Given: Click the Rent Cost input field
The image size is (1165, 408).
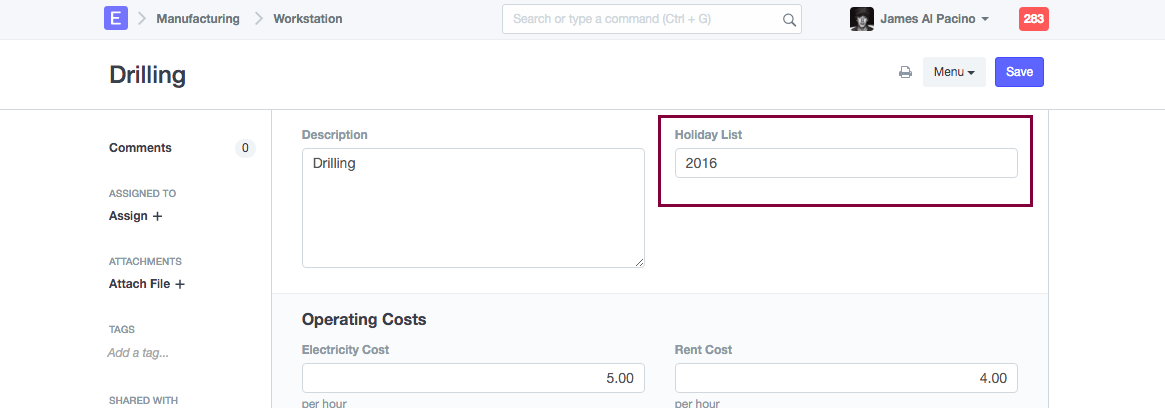Looking at the screenshot, I should pos(846,378).
